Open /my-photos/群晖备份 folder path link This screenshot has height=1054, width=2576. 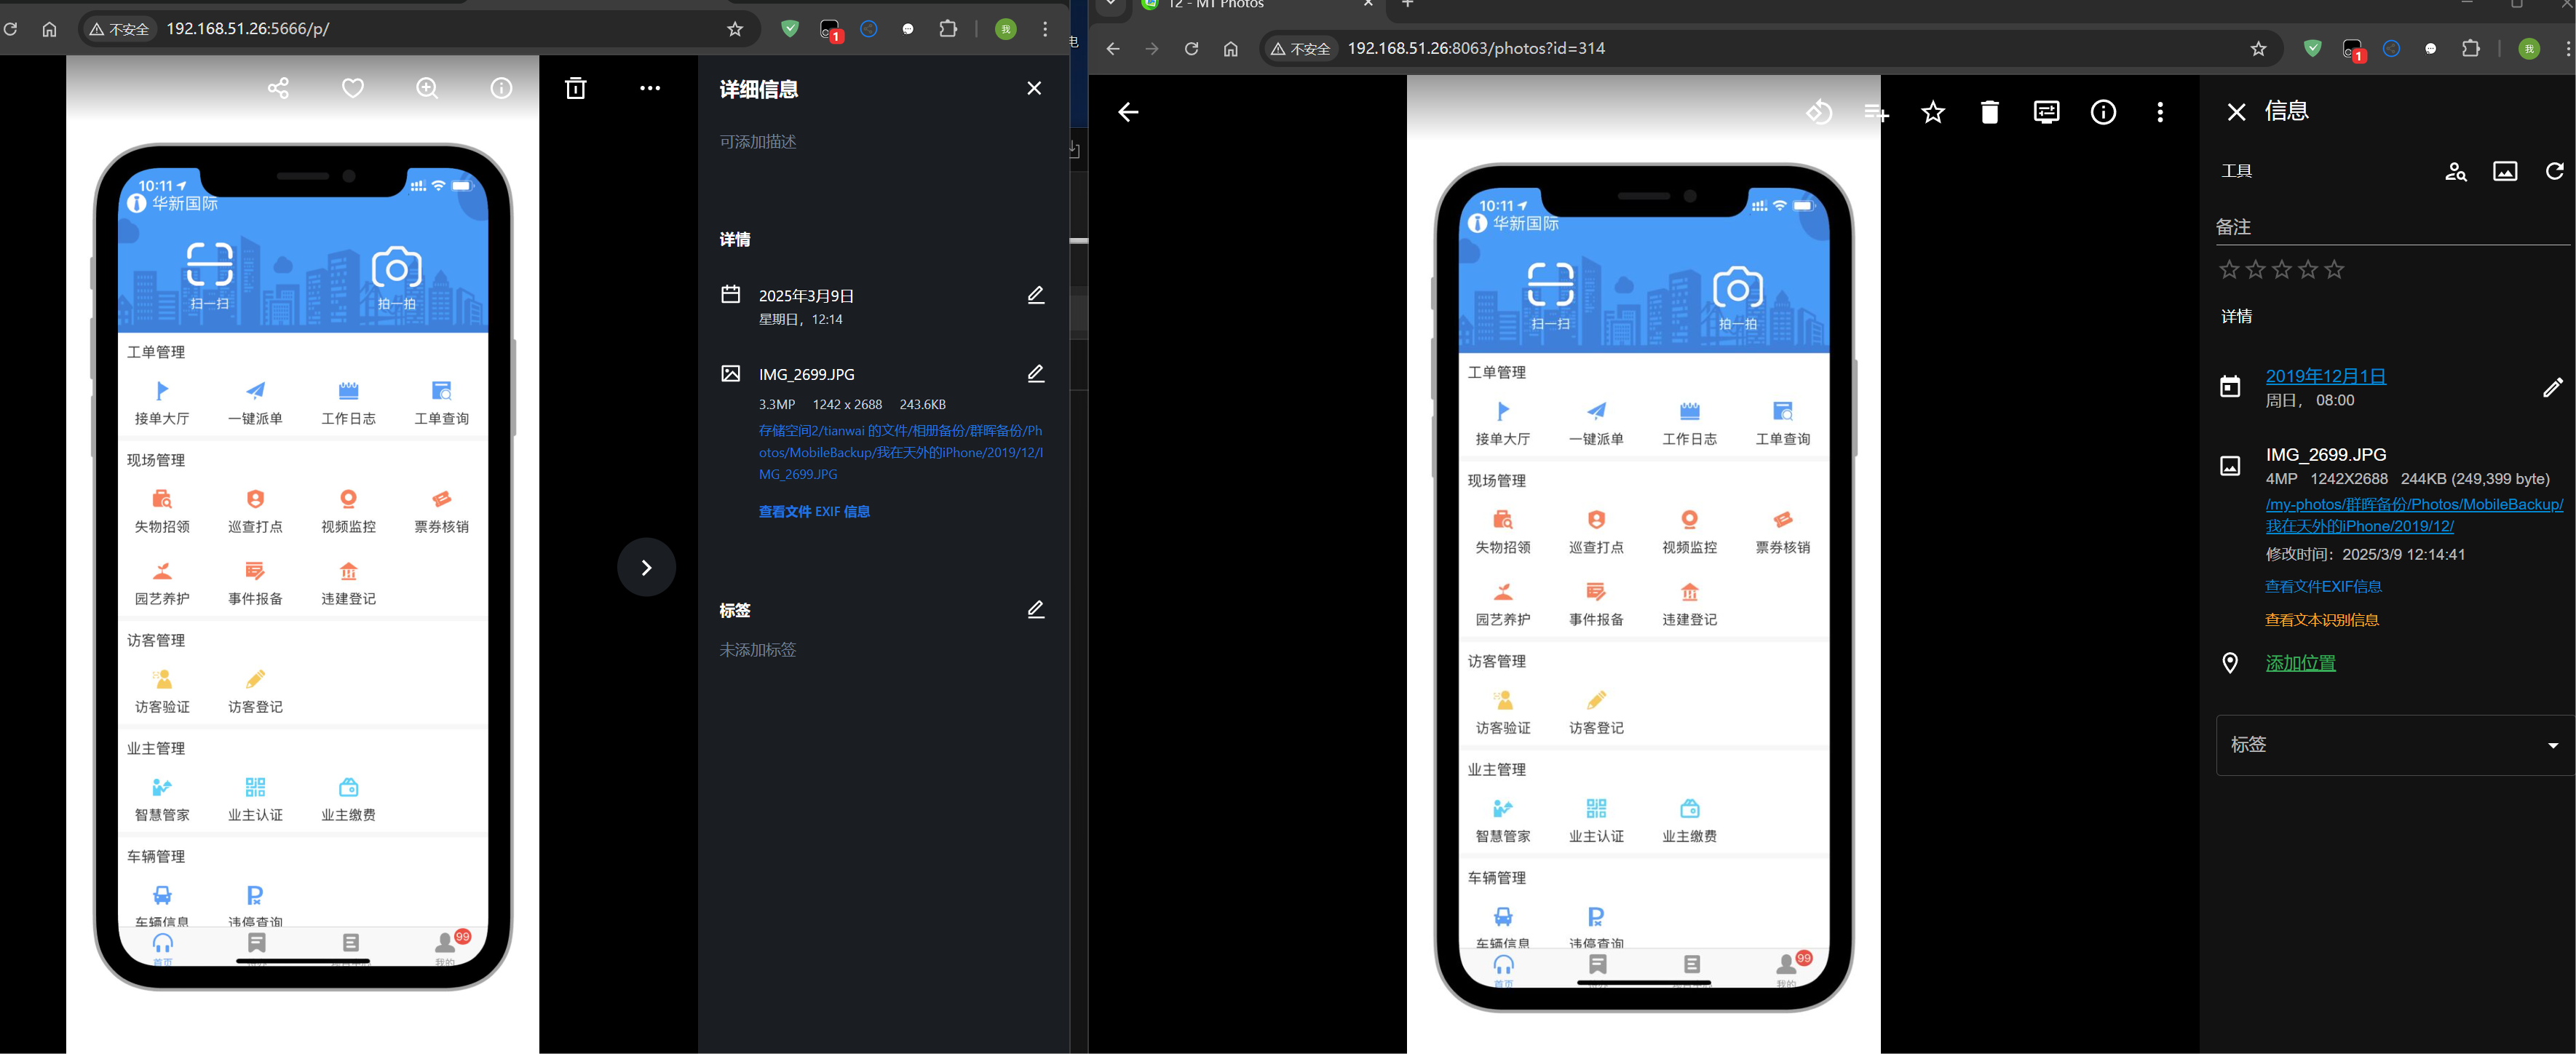(x=2414, y=515)
